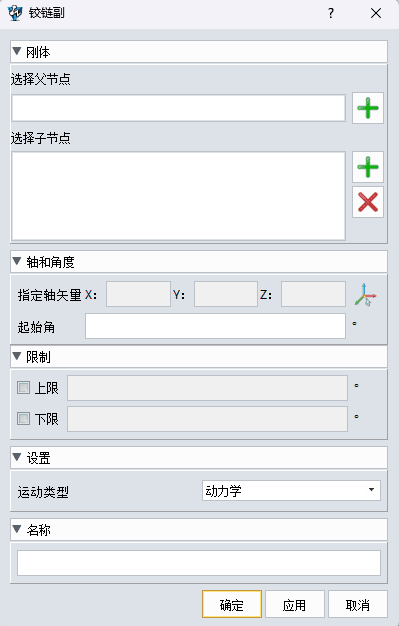
Task: Enable the 上限 checkbox
Action: click(x=23, y=387)
